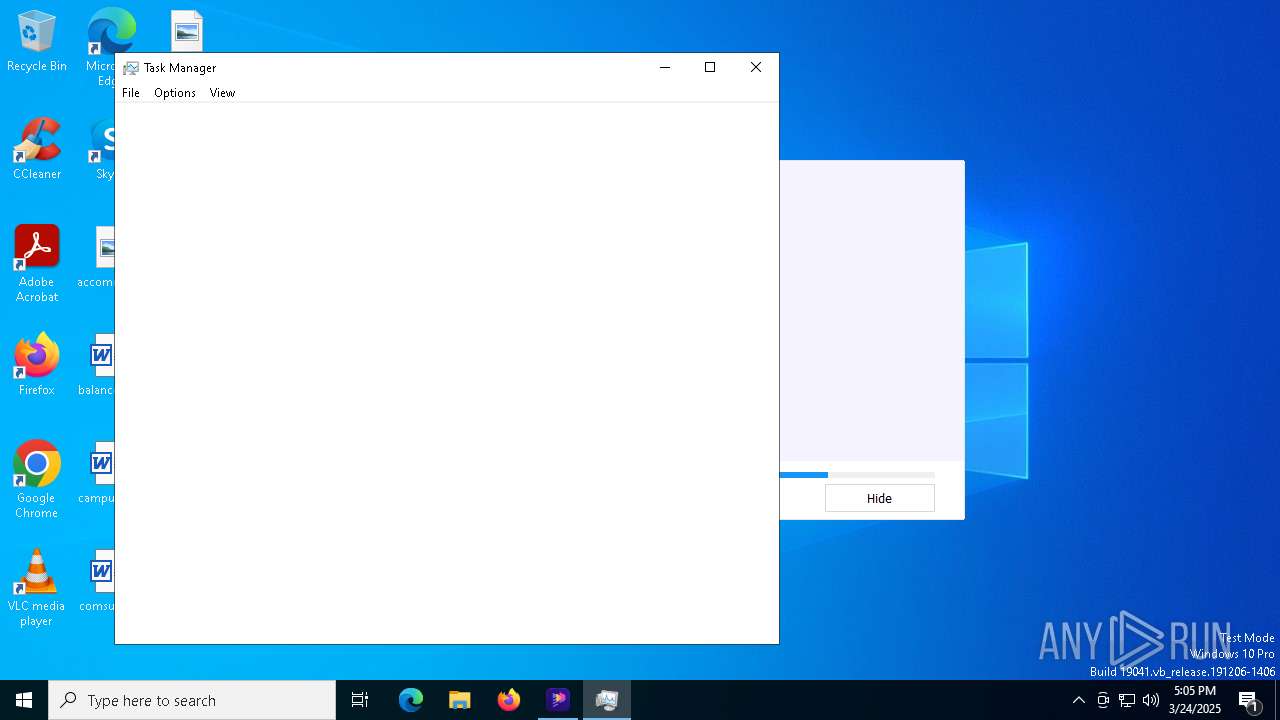The image size is (1280, 720).
Task: Open the File menu in Task Manager
Action: pos(130,93)
